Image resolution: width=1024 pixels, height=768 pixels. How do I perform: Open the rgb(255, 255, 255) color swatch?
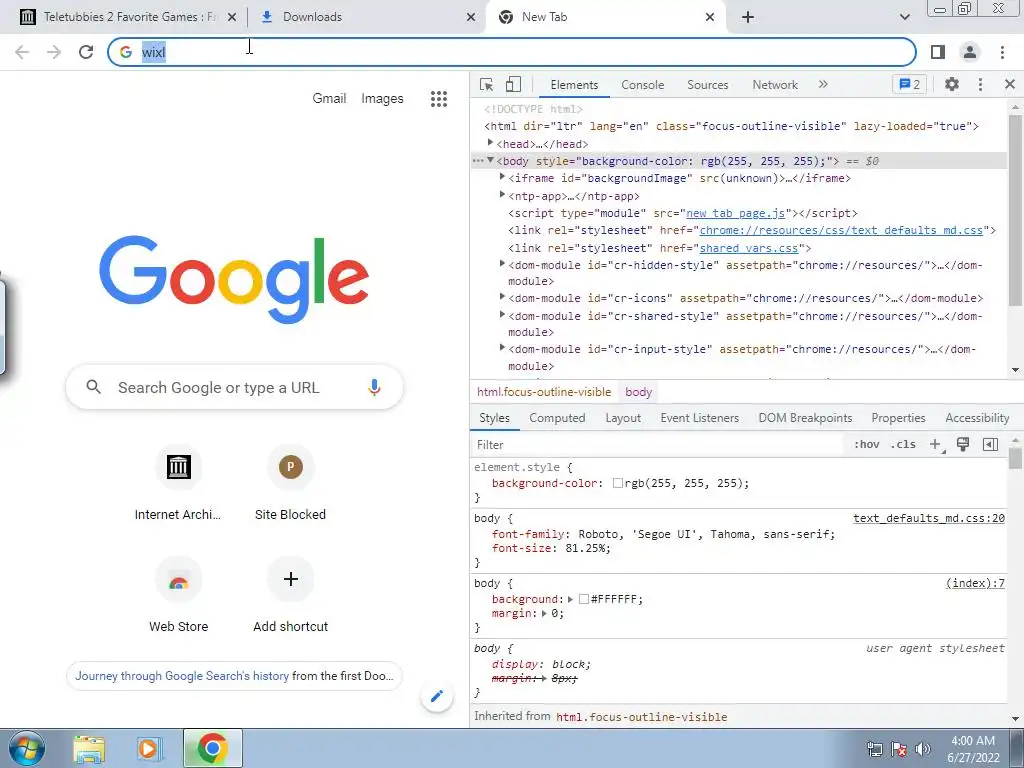617,483
